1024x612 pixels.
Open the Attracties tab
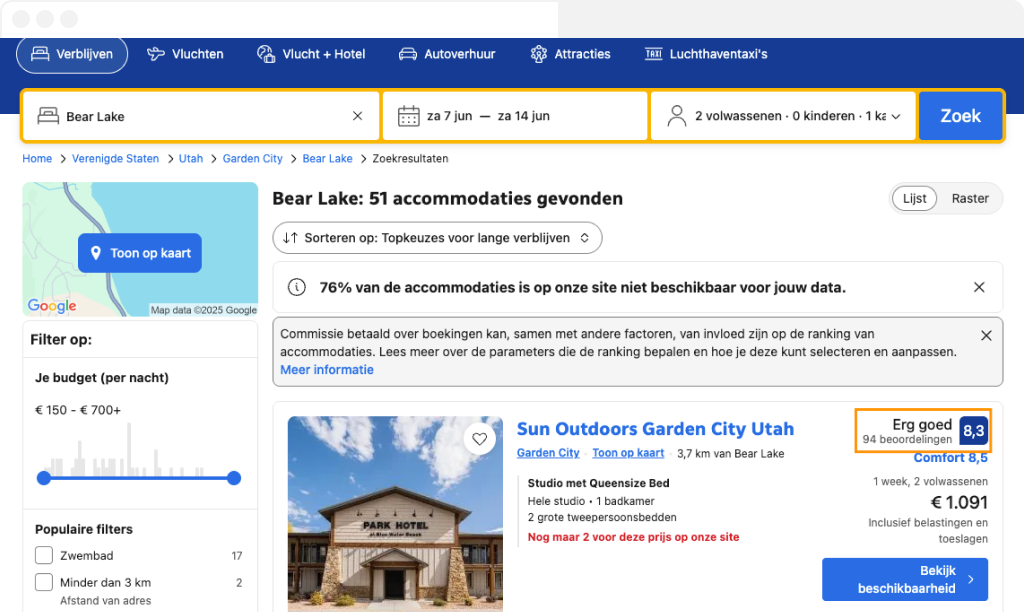coord(570,54)
